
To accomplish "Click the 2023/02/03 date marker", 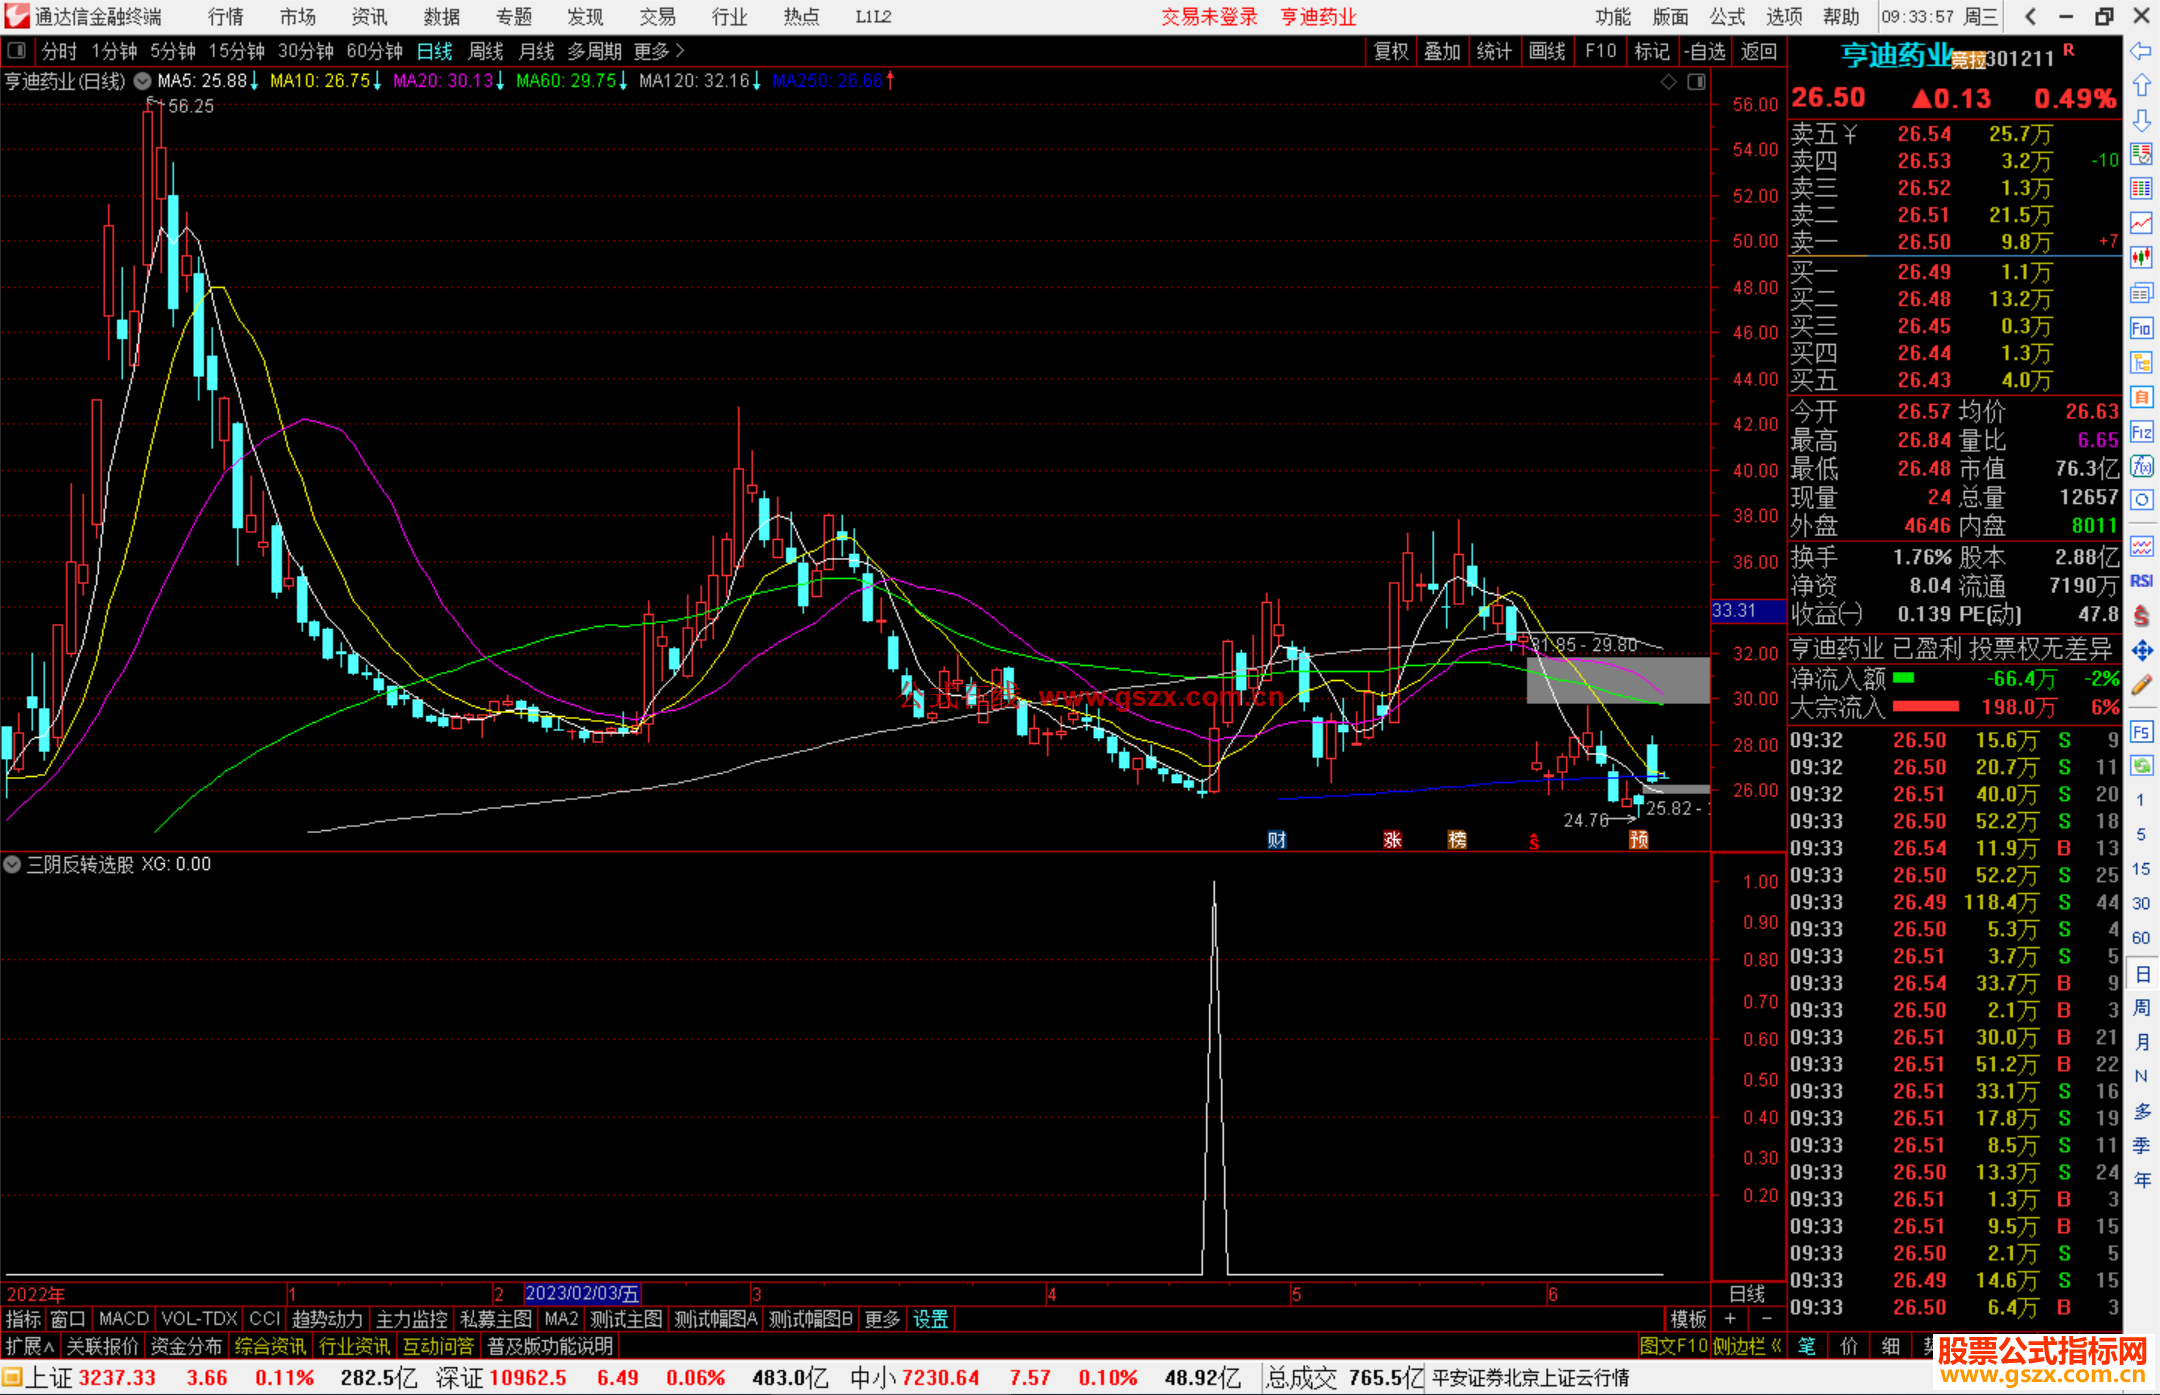I will [581, 1293].
